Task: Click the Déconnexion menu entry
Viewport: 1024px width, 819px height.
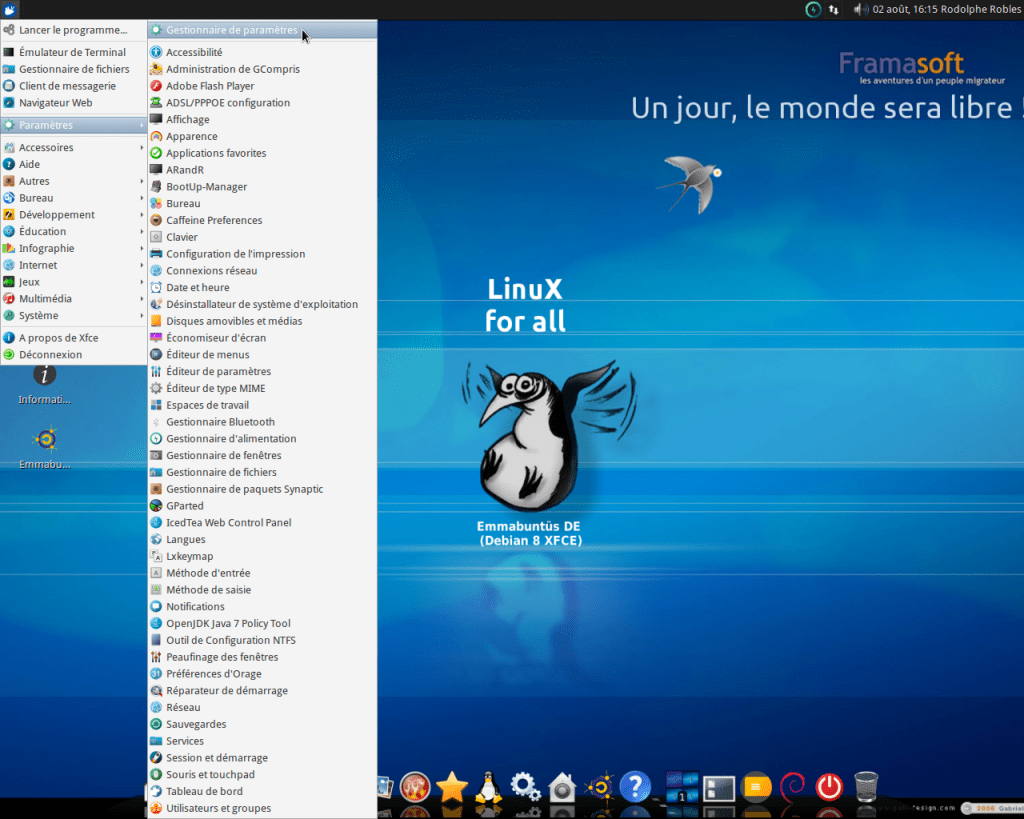Action: [x=50, y=354]
